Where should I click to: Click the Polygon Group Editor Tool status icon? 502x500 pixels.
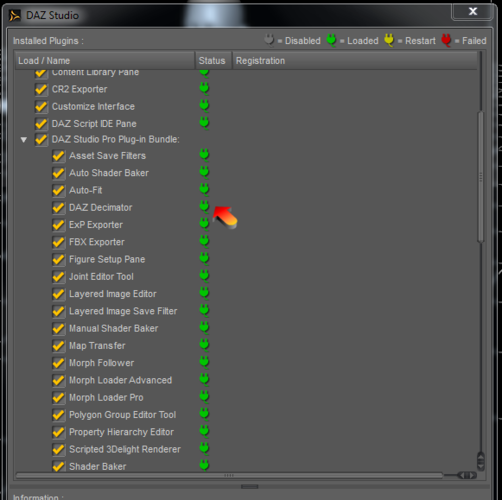point(204,414)
